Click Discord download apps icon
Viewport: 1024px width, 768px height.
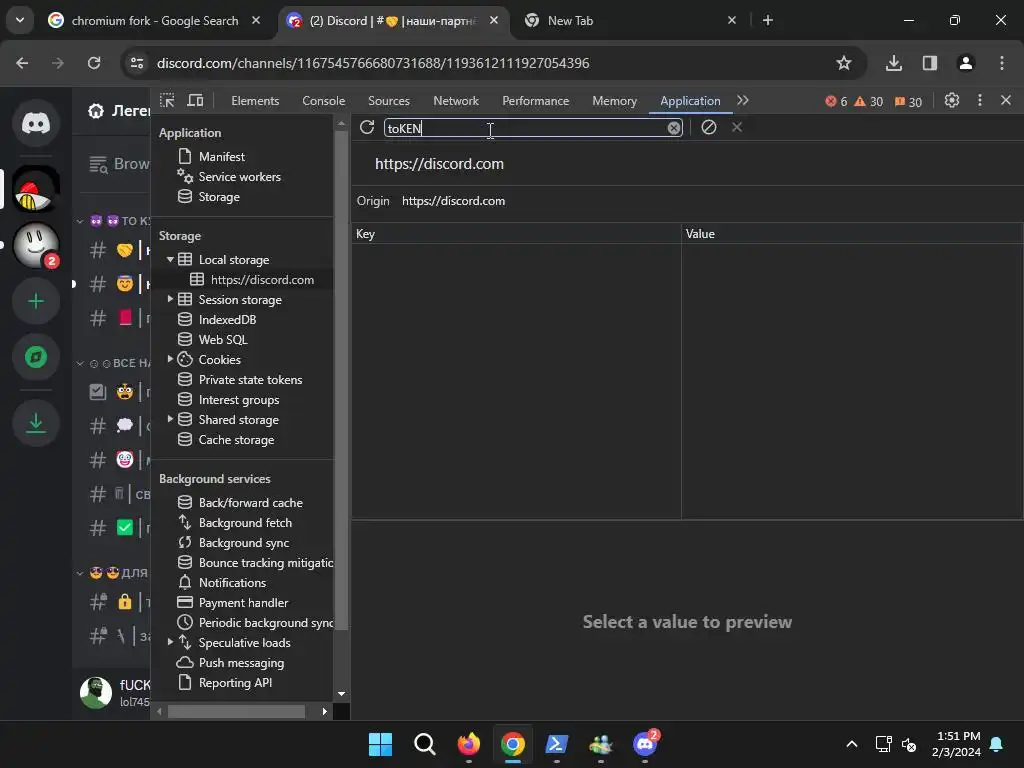click(x=36, y=423)
